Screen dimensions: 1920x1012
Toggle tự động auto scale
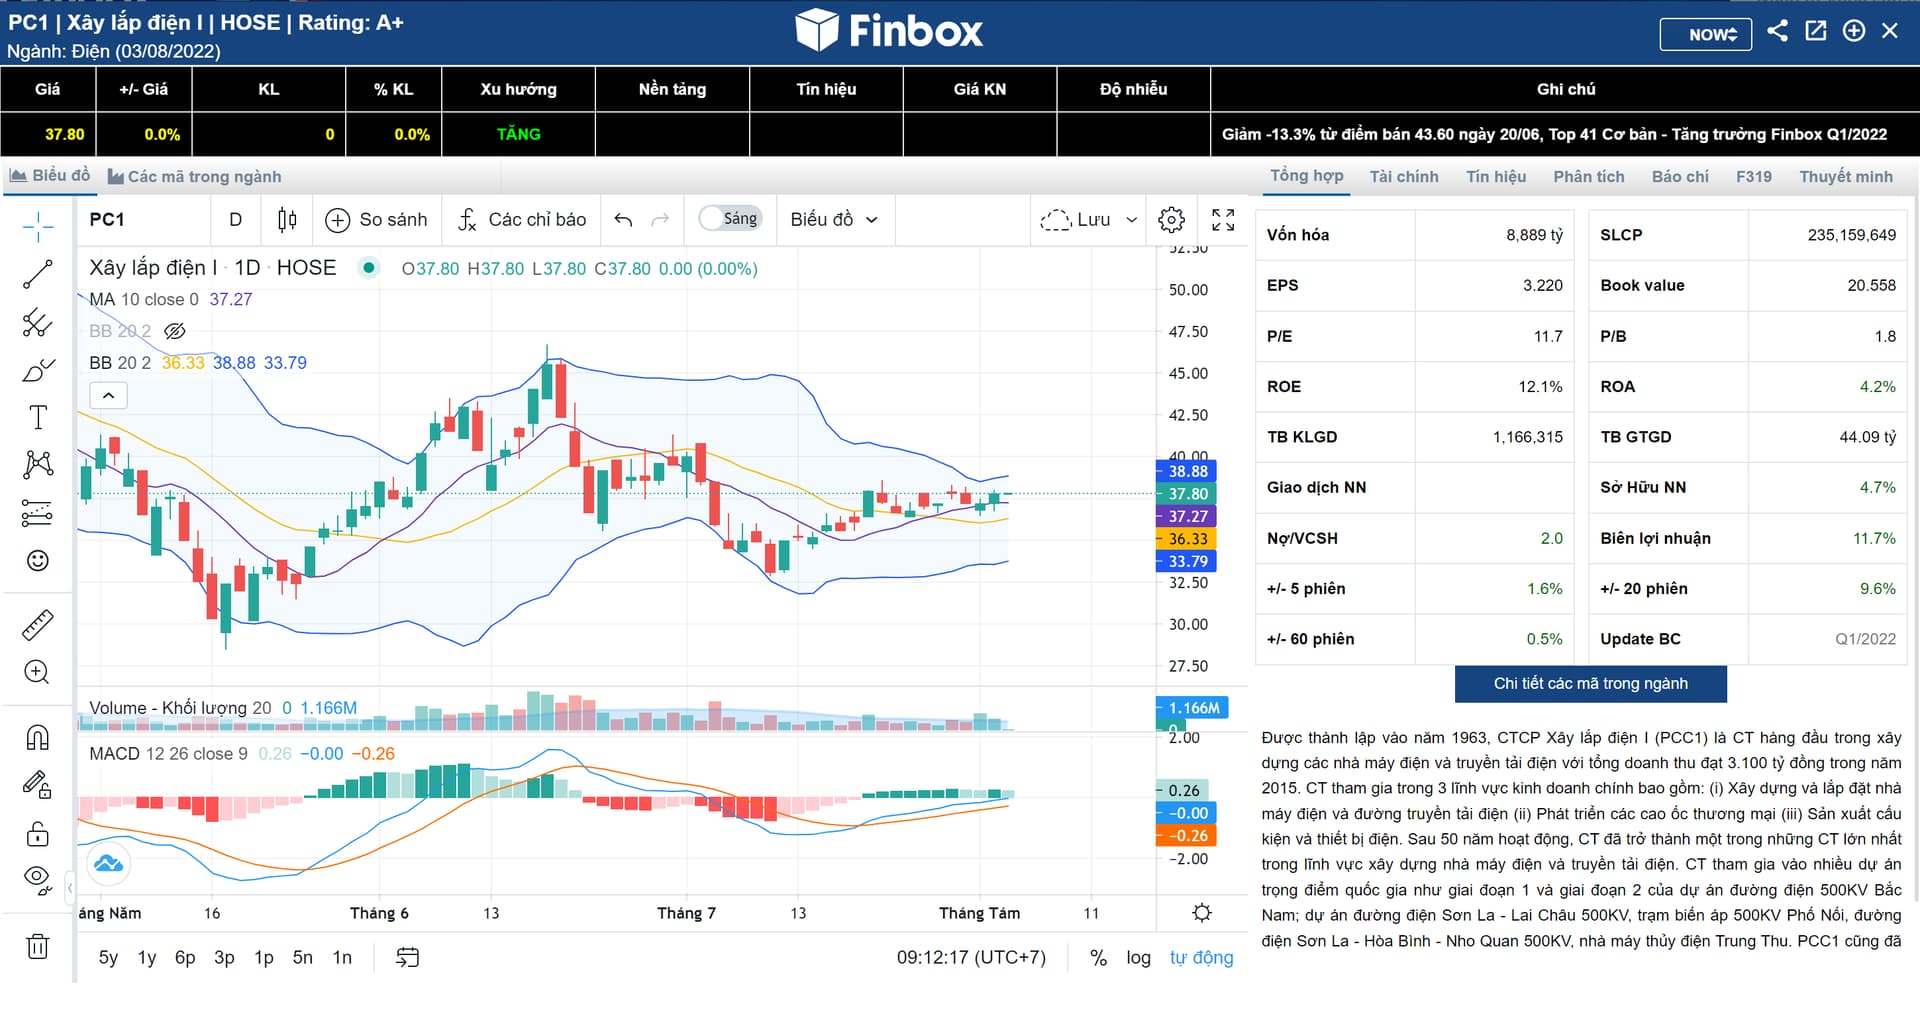tap(1201, 958)
